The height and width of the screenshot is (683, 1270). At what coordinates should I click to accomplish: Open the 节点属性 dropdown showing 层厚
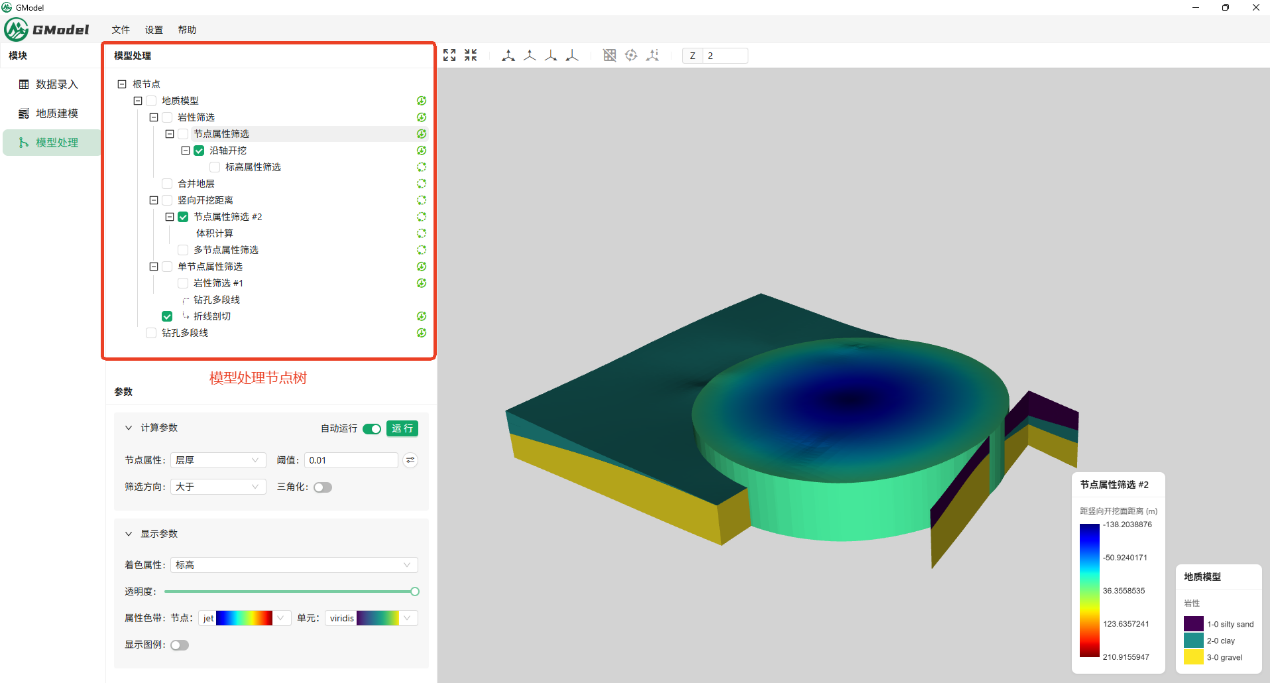click(217, 460)
